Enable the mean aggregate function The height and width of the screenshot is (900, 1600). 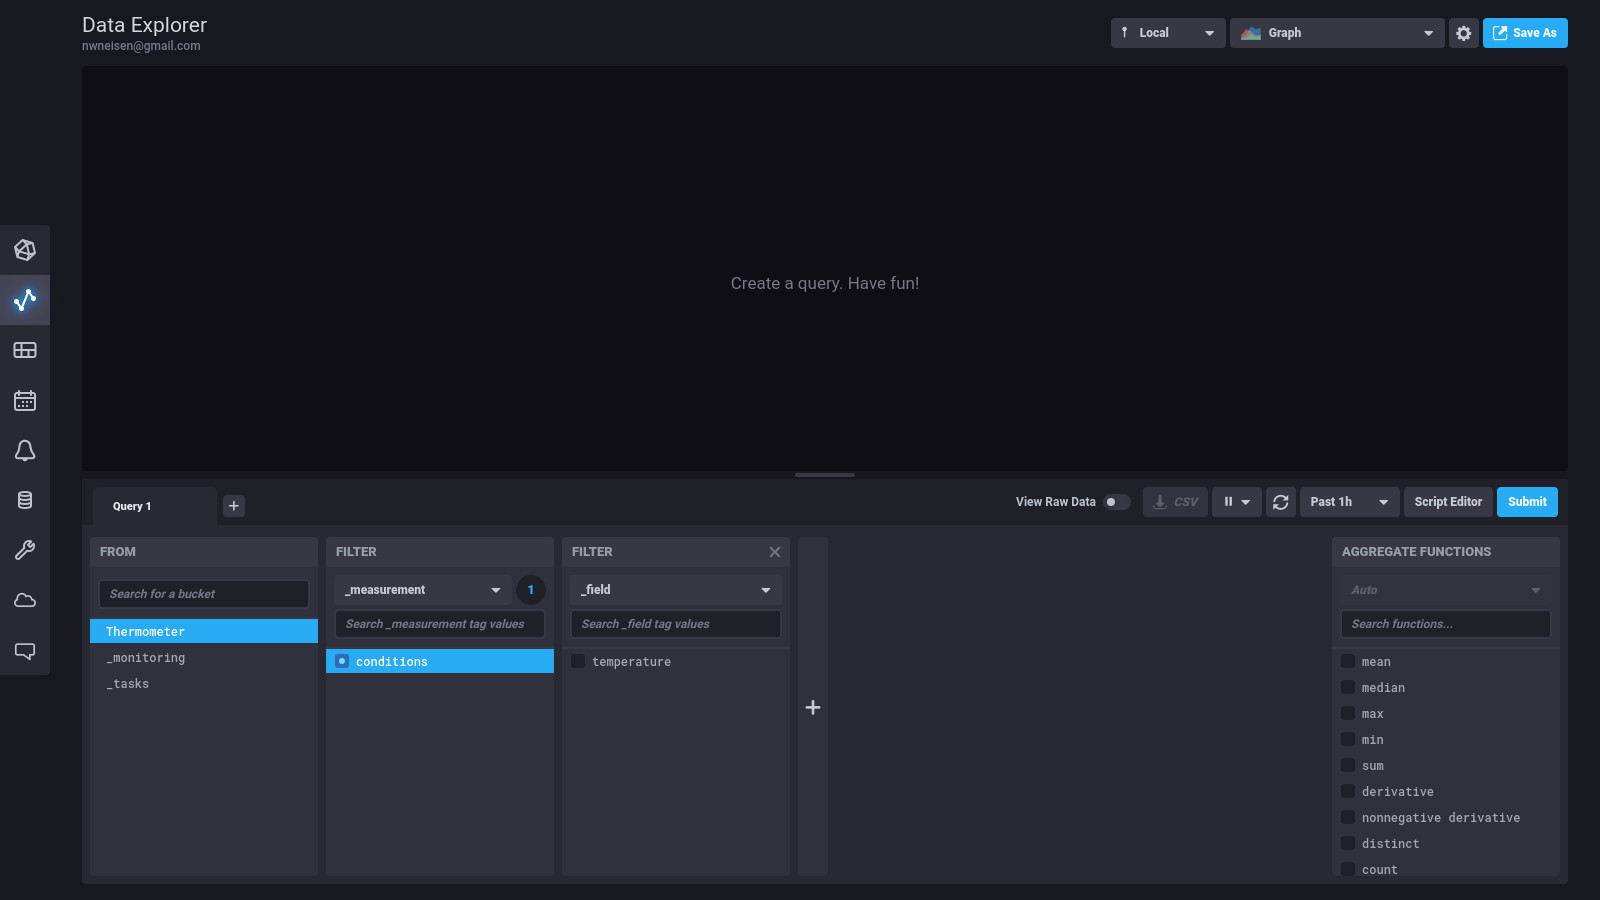tap(1348, 661)
